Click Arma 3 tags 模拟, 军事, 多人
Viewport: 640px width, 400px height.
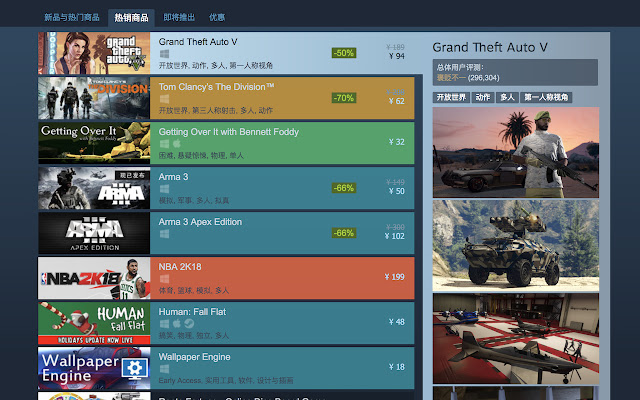[x=194, y=200]
